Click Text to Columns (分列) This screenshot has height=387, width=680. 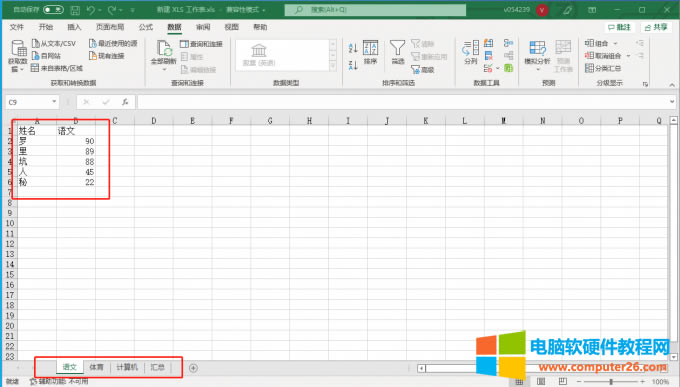[x=471, y=52]
